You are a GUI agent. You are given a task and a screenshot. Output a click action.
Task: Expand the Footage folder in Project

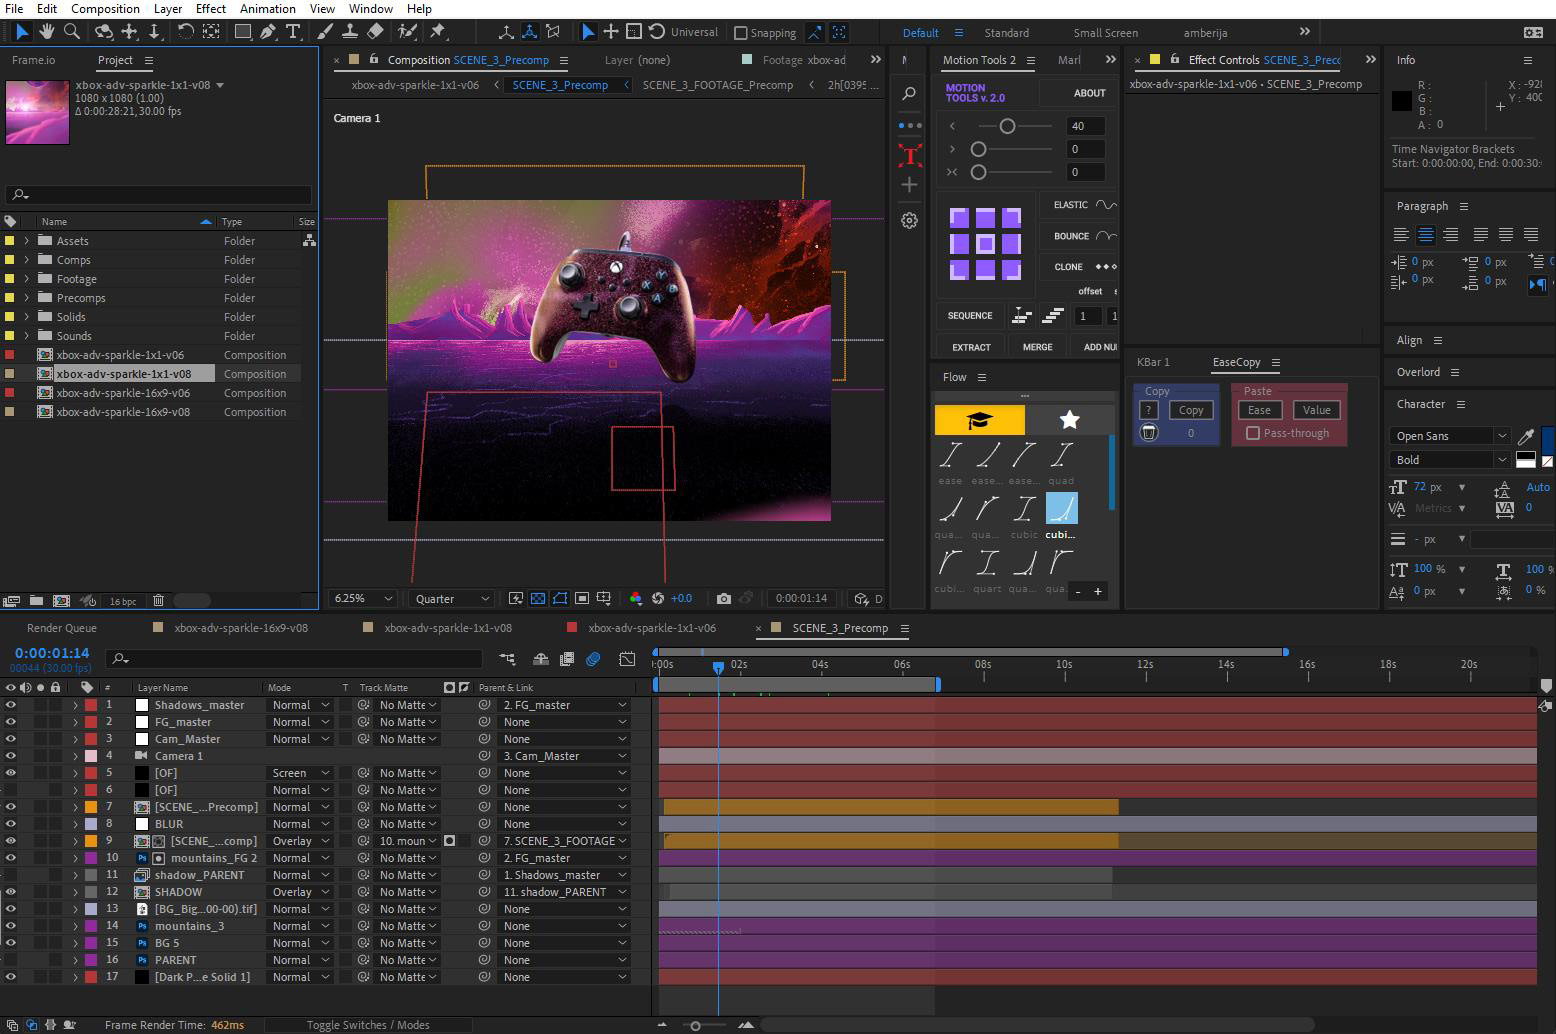pos(26,279)
